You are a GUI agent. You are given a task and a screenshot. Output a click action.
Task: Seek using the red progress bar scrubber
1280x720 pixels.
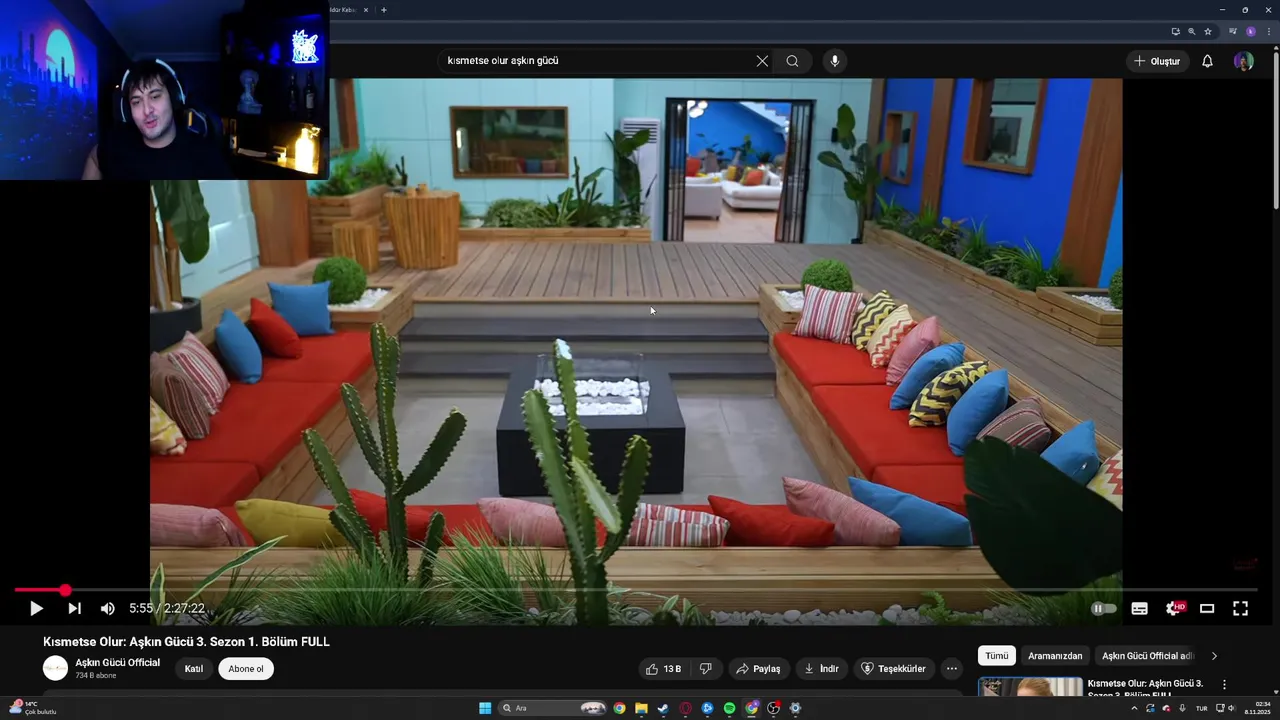point(65,591)
